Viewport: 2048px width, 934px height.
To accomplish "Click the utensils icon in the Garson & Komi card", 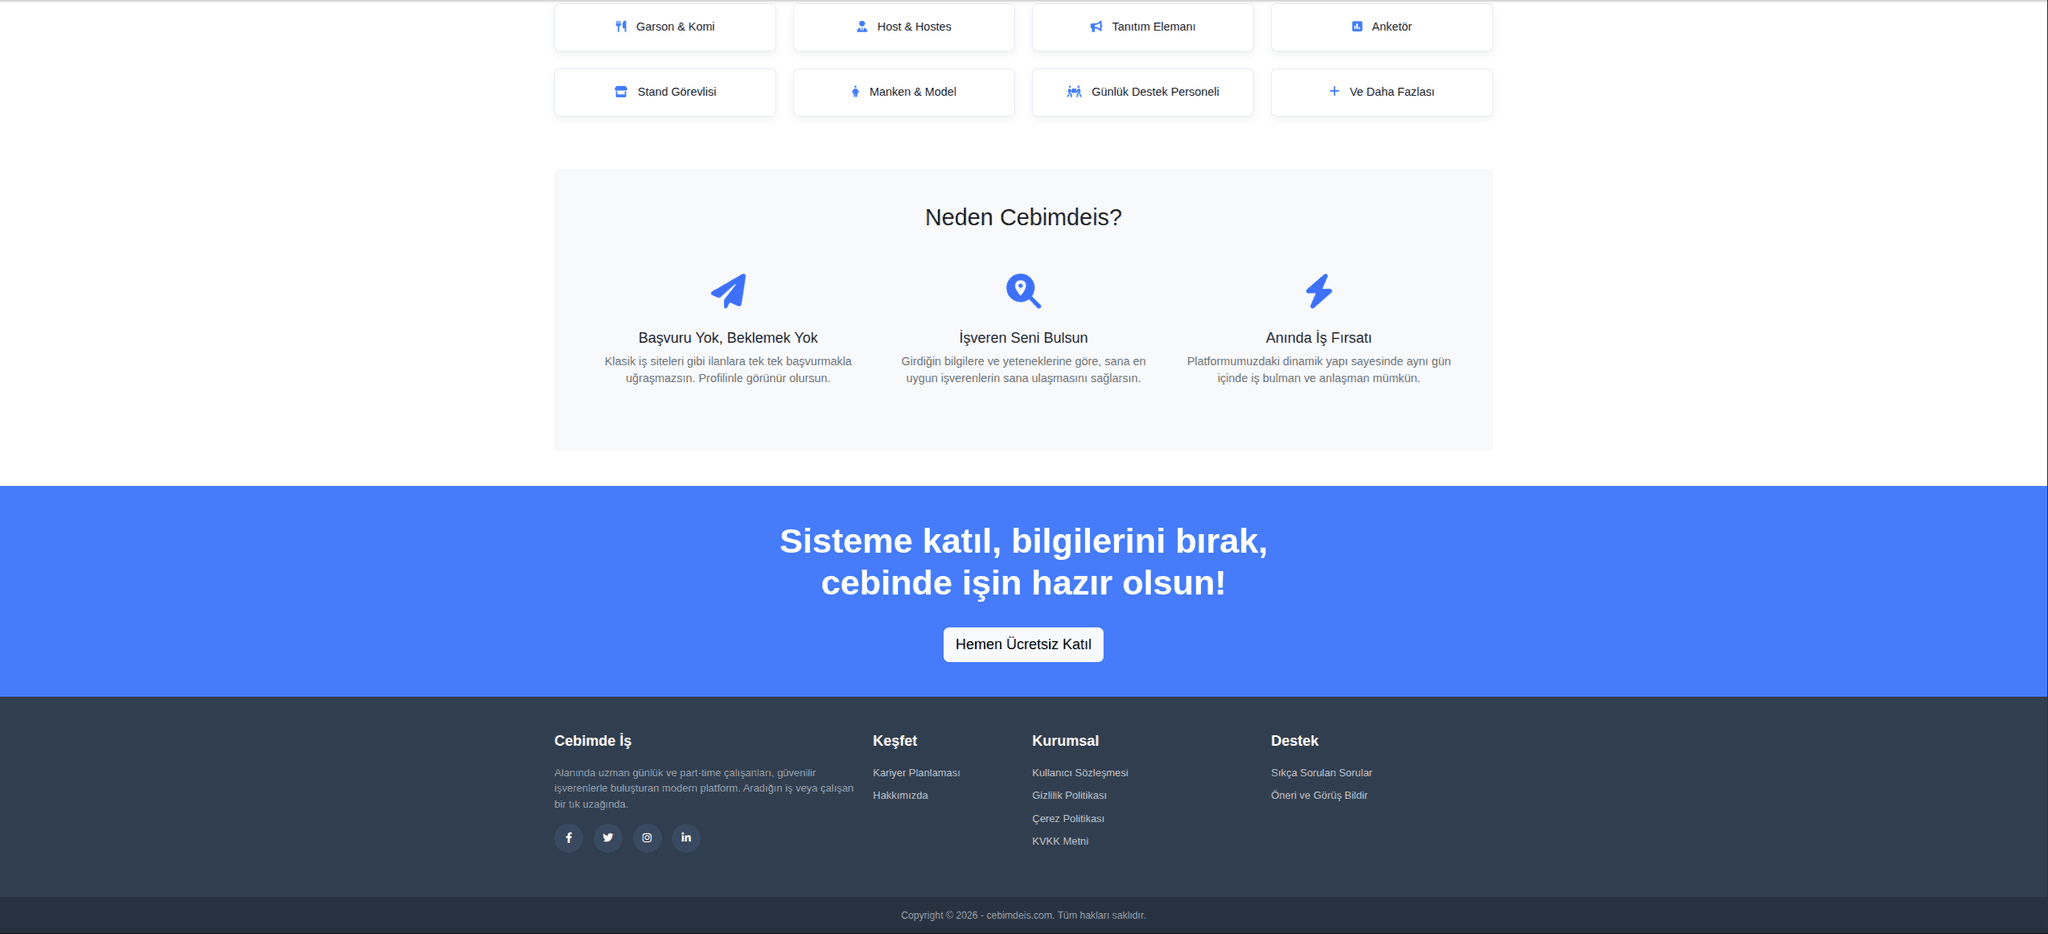I will 621,27.
